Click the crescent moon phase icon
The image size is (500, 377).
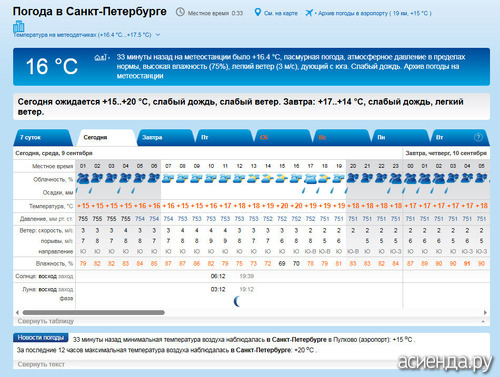(x=237, y=301)
